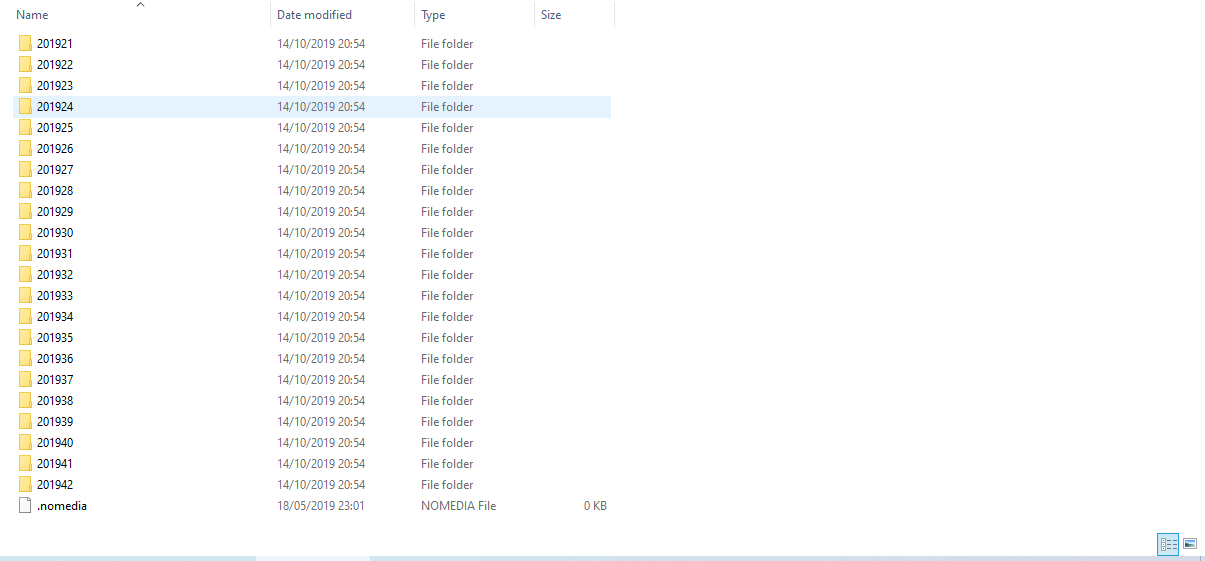Click the 201934 folder icon
The image size is (1205, 561).
pyautogui.click(x=25, y=317)
